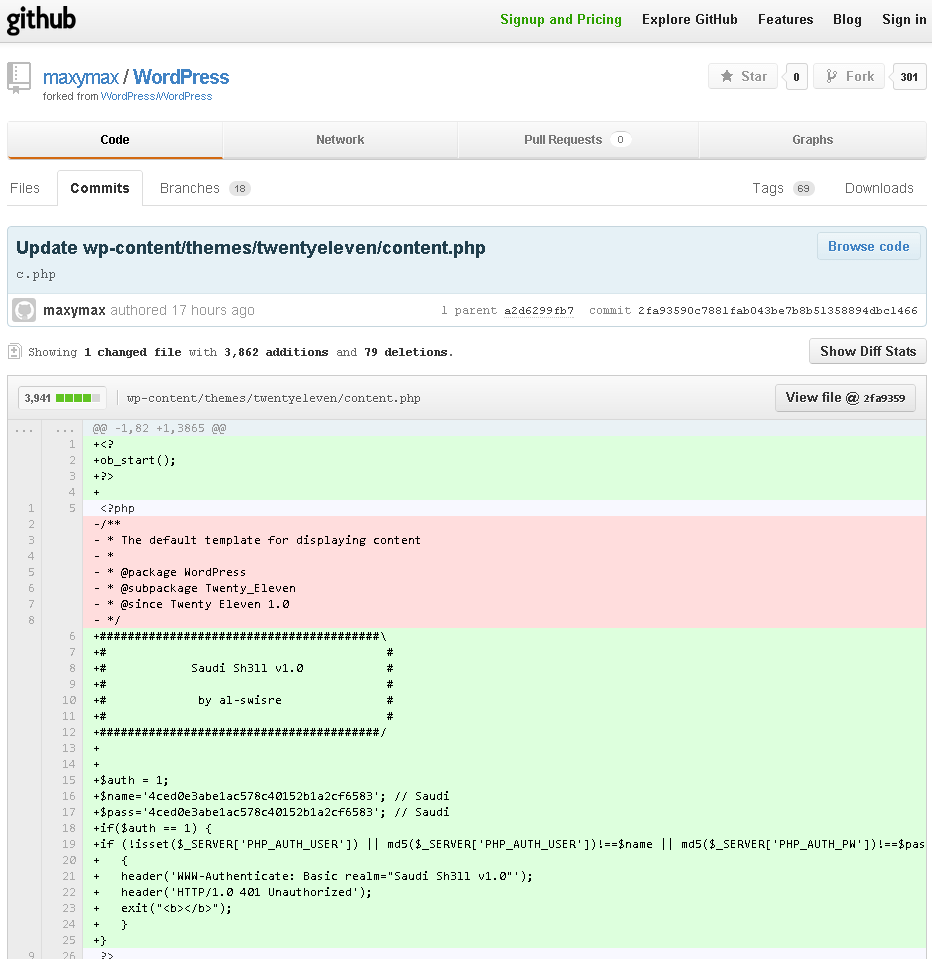Click the pull requests 0 counter
The image size is (932, 959).
tap(620, 139)
